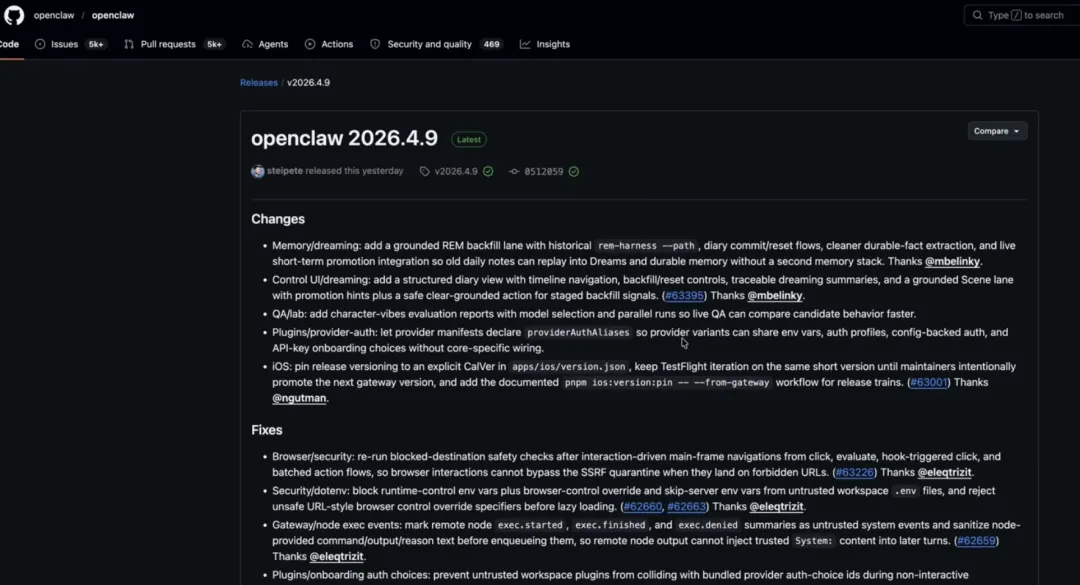This screenshot has width=1080, height=585.
Task: Click the Actions play icon
Action: (310, 44)
